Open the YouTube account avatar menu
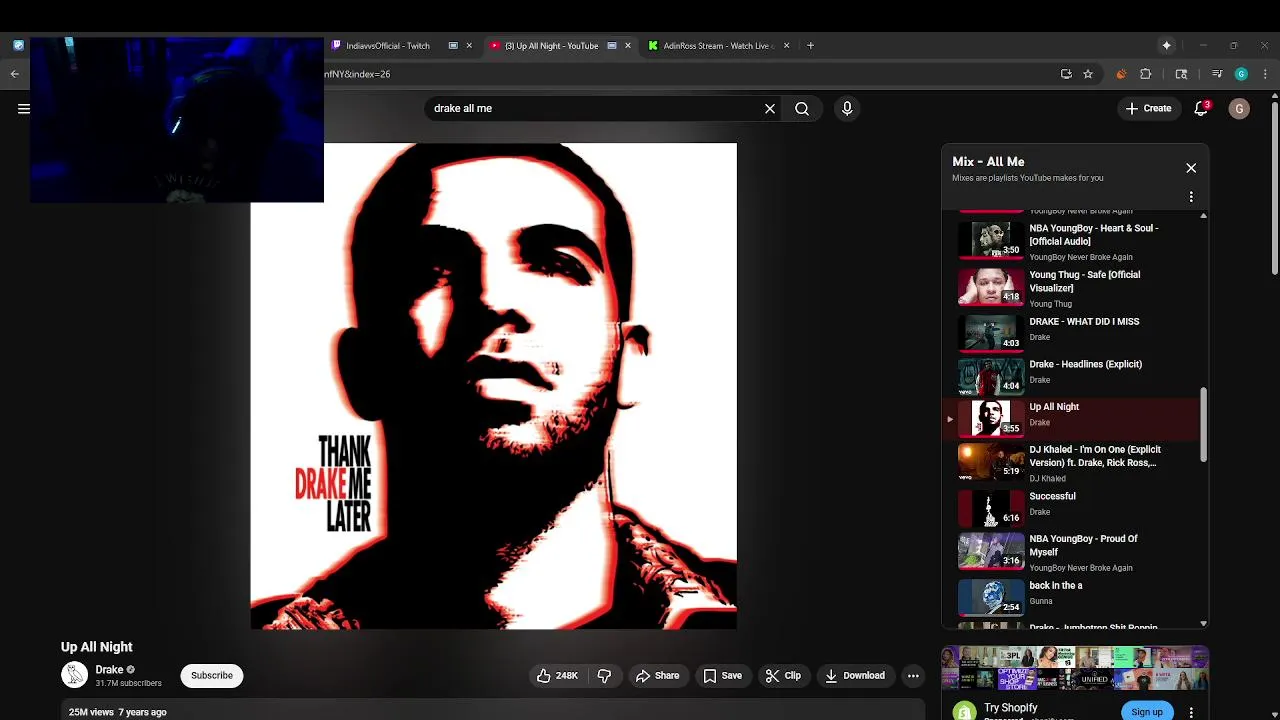This screenshot has height=720, width=1280. [1239, 108]
